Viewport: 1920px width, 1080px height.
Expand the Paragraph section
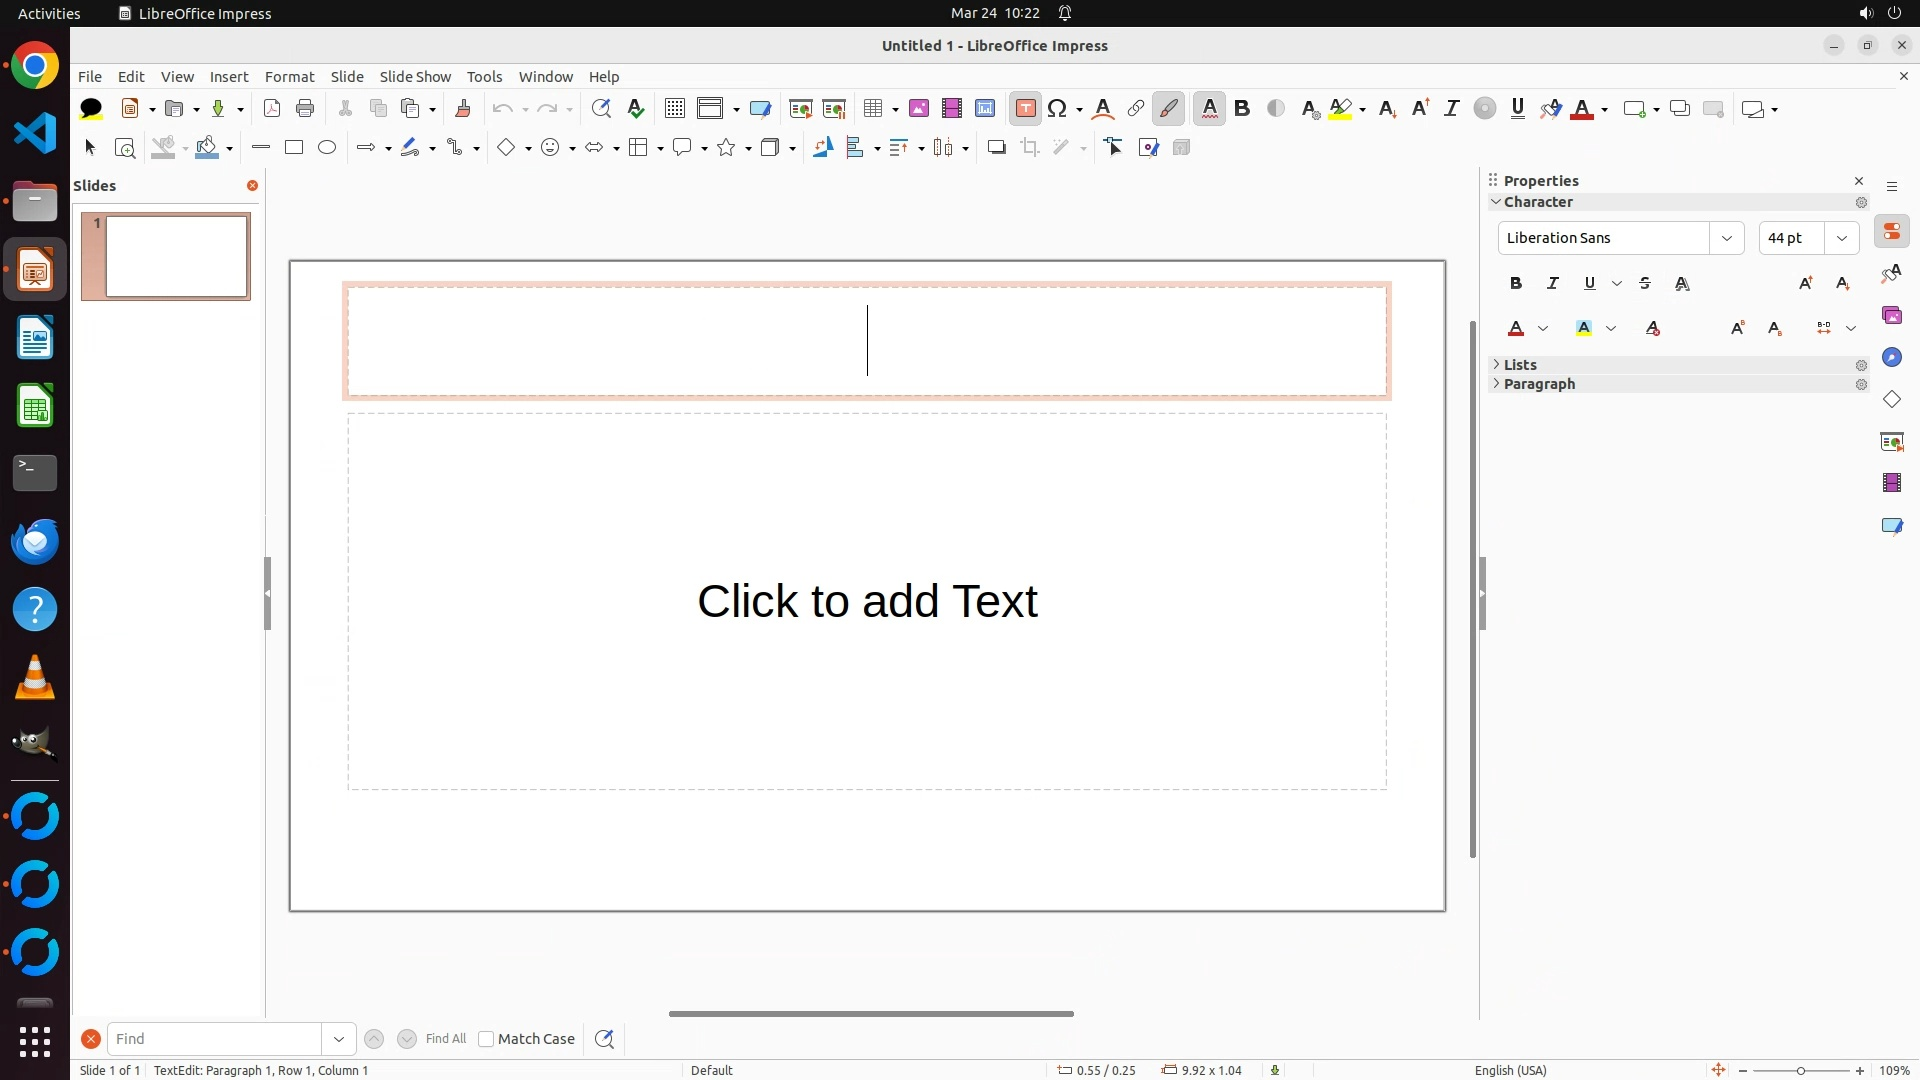pos(1539,384)
